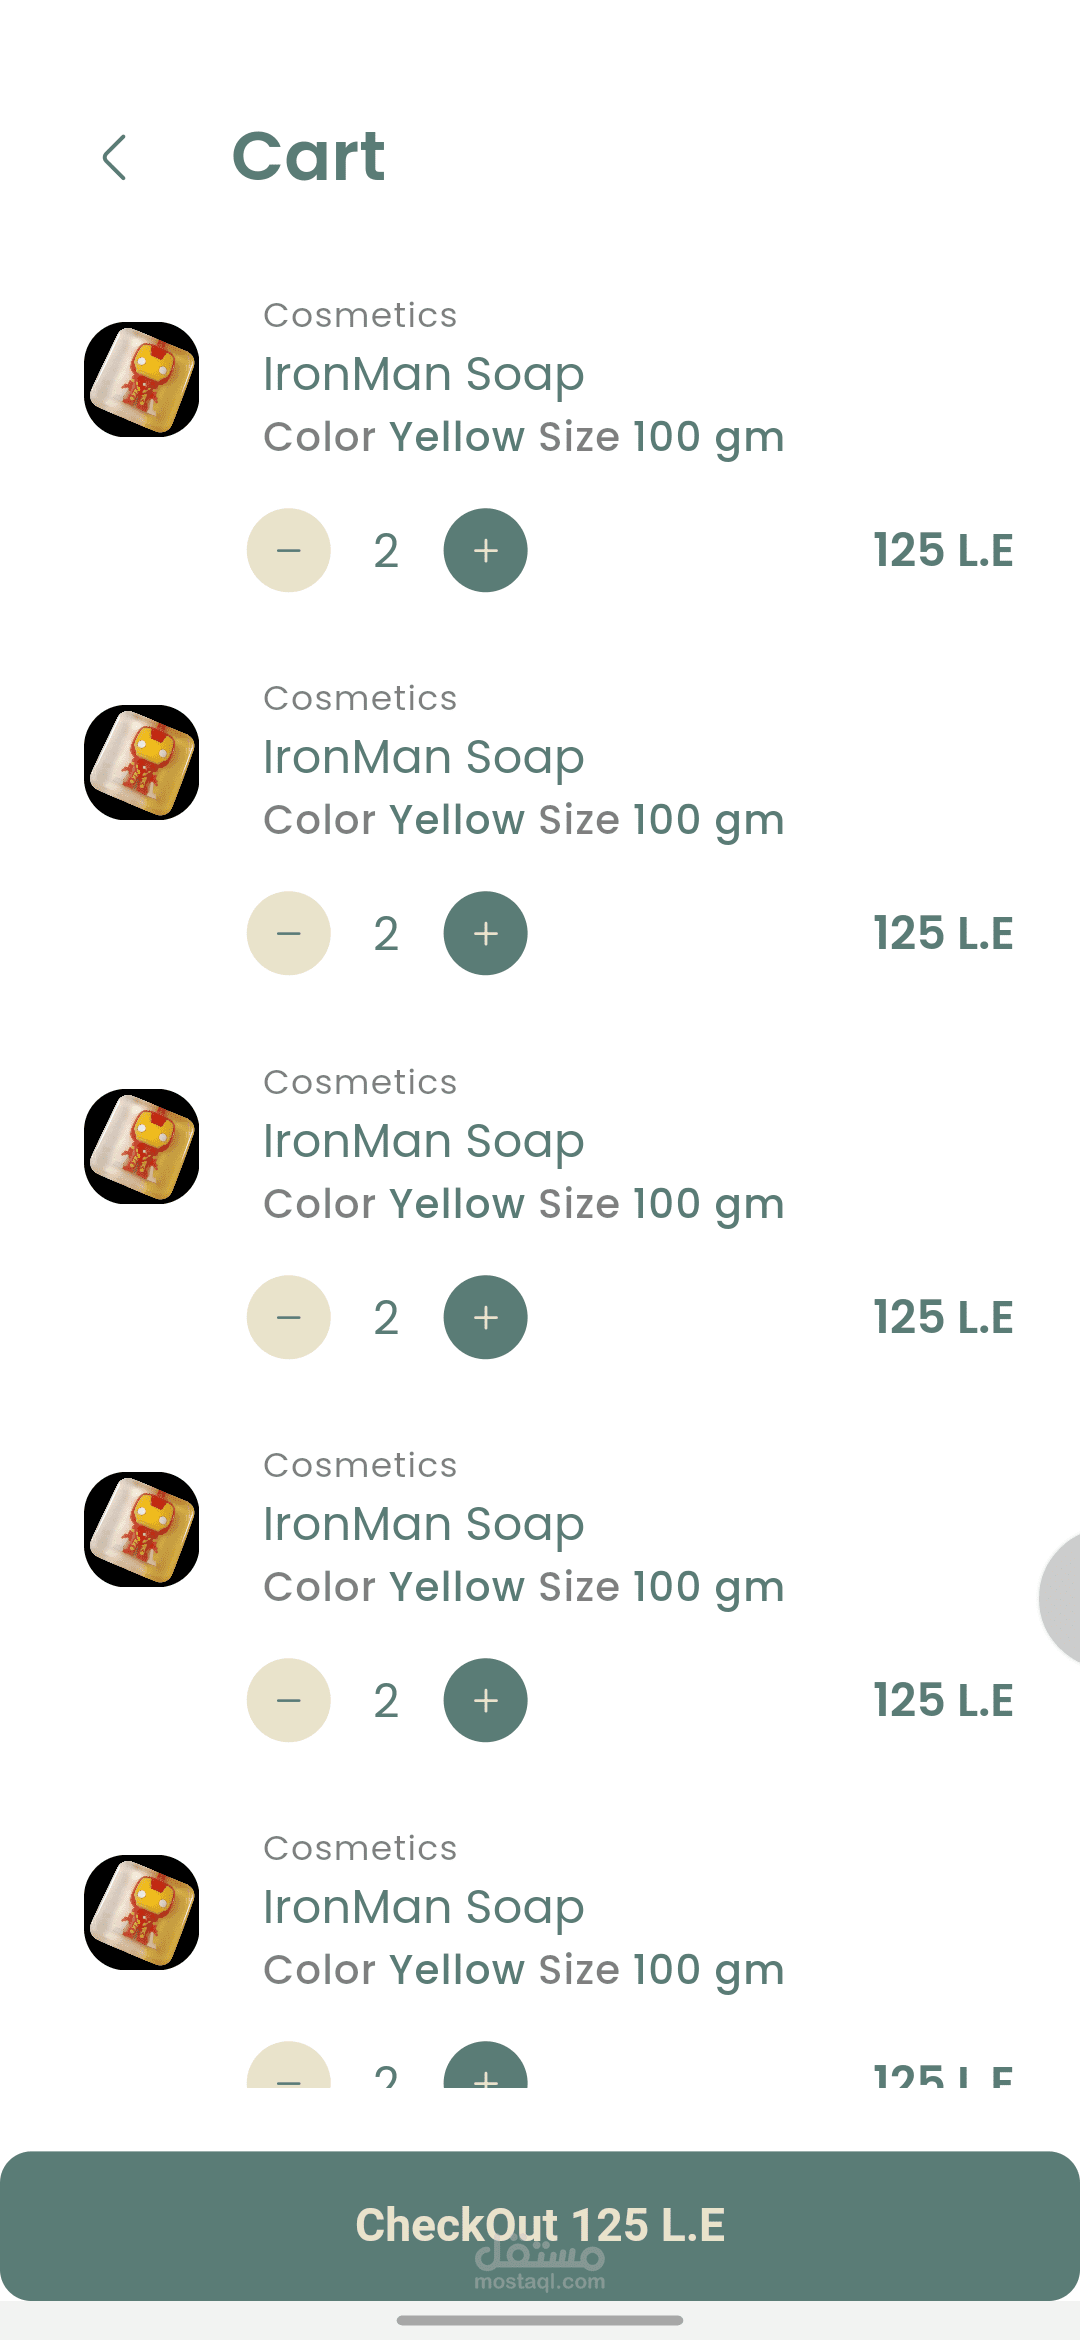The width and height of the screenshot is (1080, 2340).
Task: Tap minus button on the fourth cart item
Action: tap(289, 1701)
